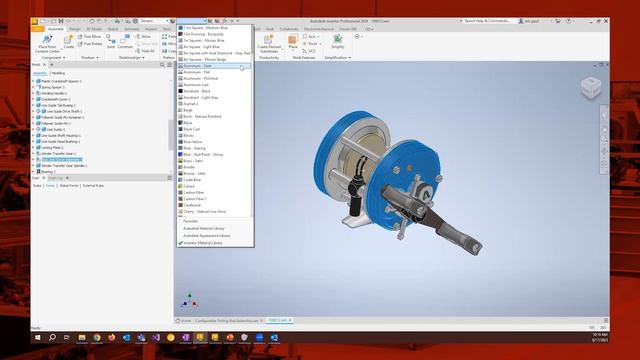Click the save icon in quick access toolbar
The height and width of the screenshot is (360, 640).
click(x=60, y=21)
